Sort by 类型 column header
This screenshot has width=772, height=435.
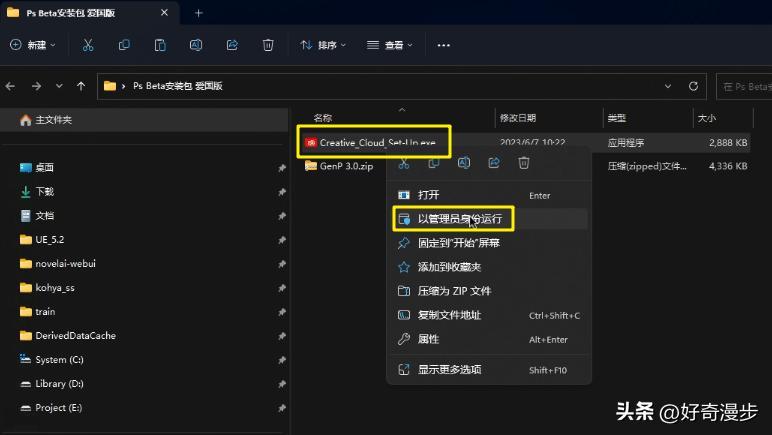coord(616,118)
